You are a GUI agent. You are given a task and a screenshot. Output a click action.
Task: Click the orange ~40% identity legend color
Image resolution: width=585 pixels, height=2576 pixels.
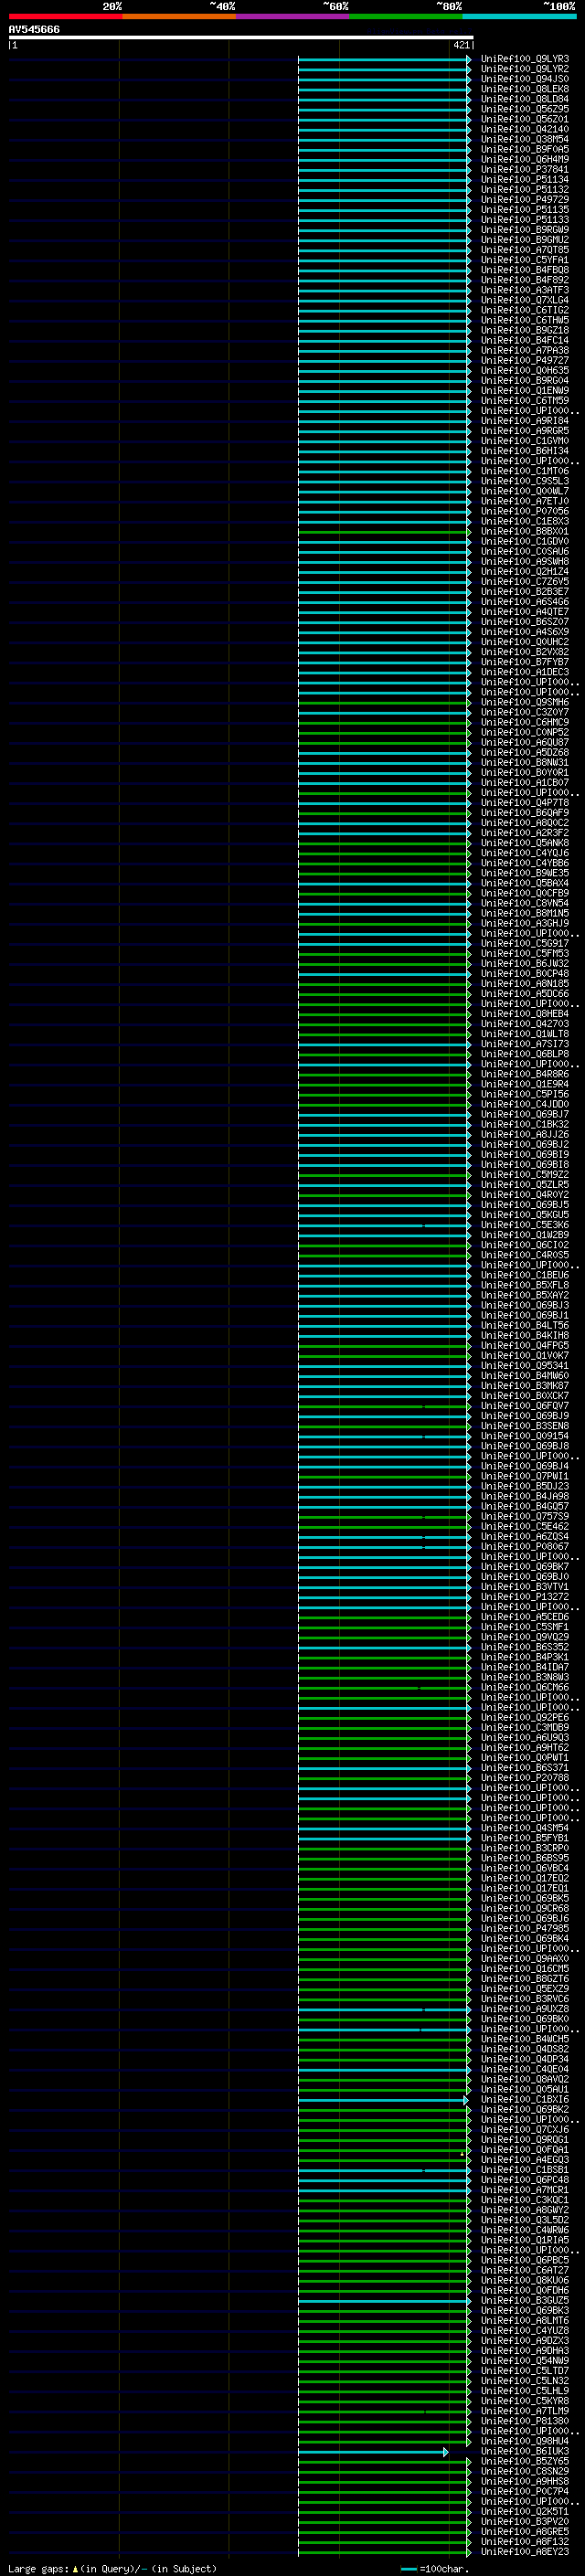click(179, 16)
